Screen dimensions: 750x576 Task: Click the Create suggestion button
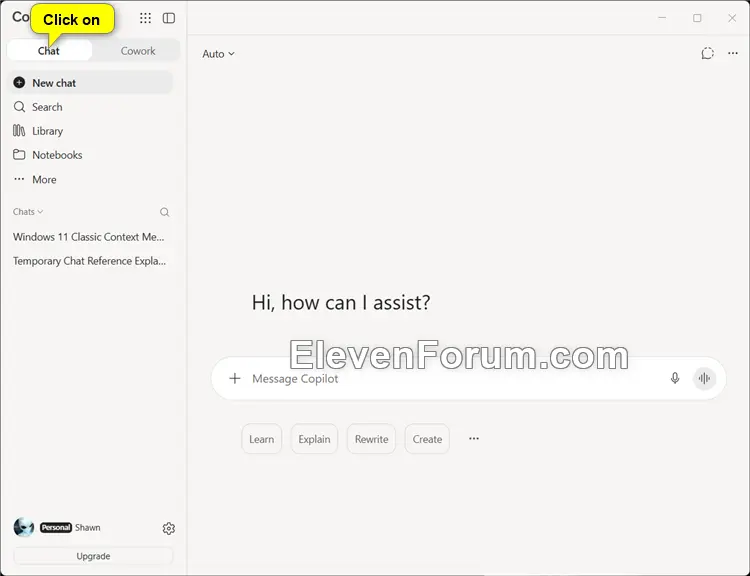pyautogui.click(x=427, y=439)
